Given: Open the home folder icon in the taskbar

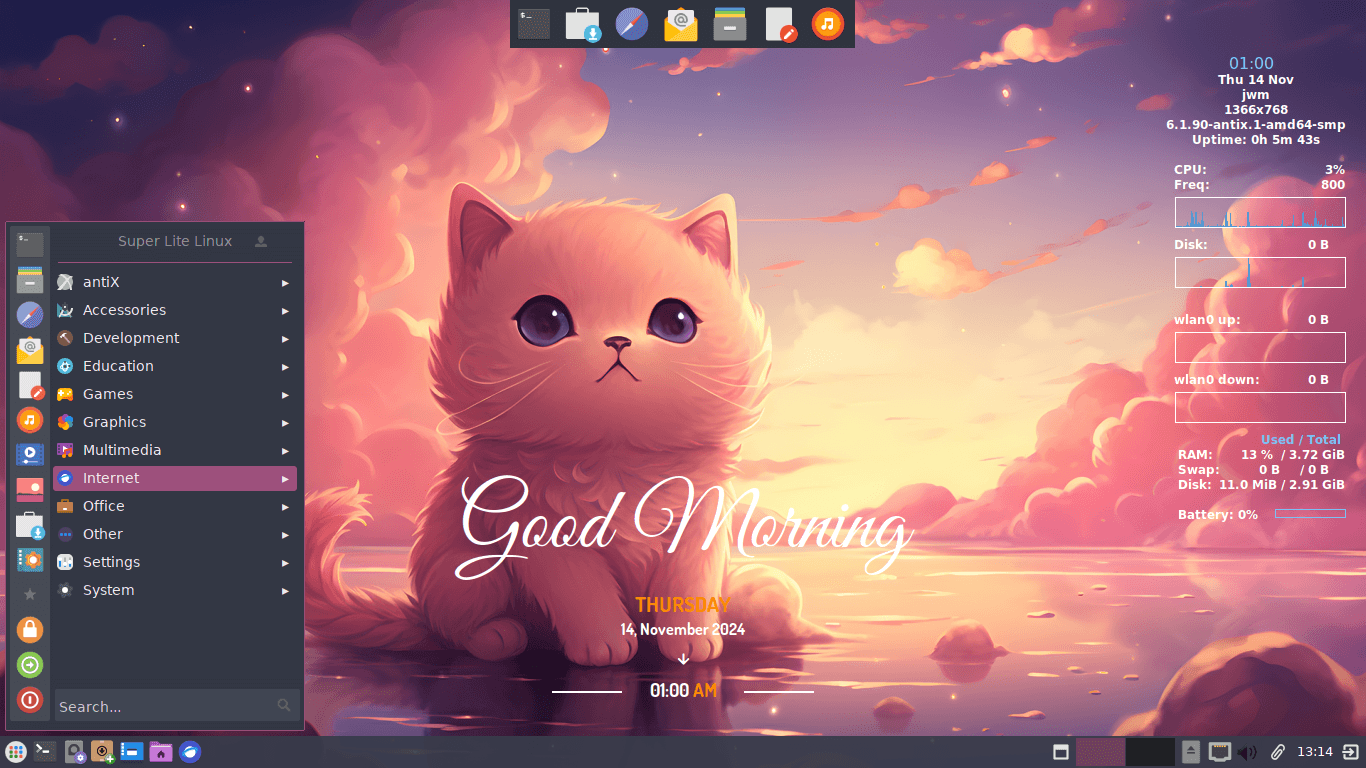Looking at the screenshot, I should pos(160,750).
